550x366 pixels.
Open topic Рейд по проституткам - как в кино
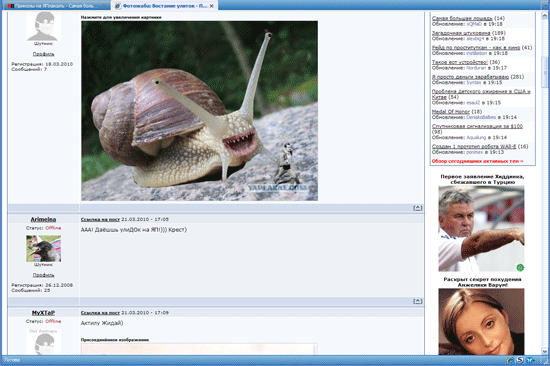(x=476, y=48)
